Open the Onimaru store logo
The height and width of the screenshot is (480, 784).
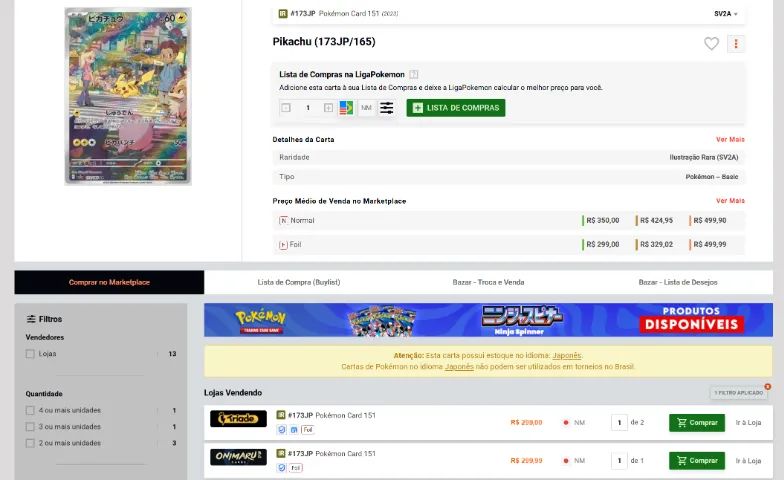pos(238,457)
